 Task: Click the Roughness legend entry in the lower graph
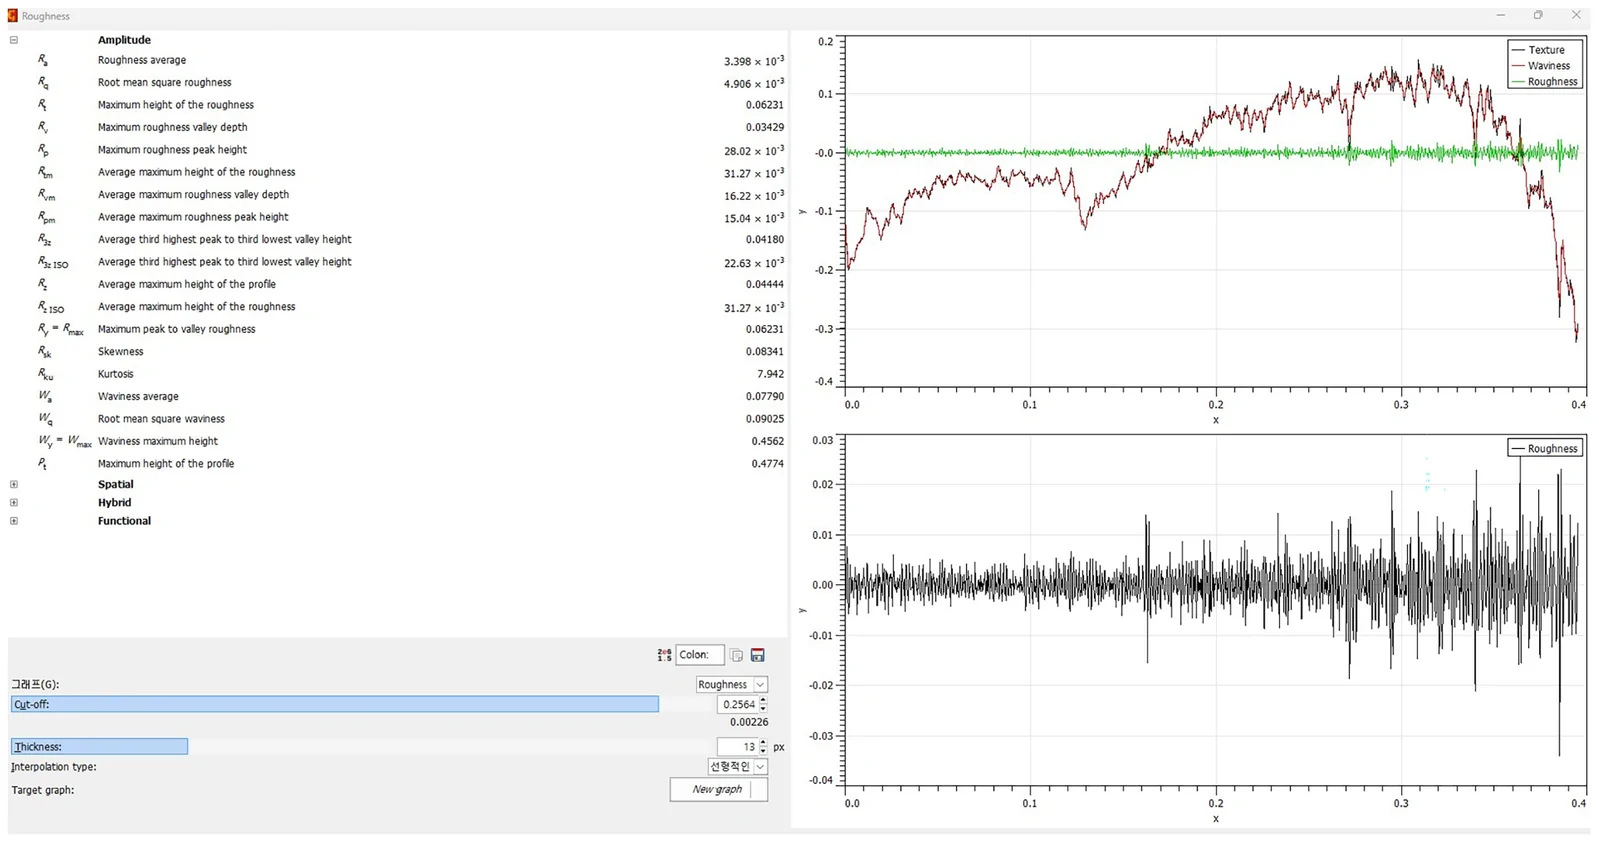1546,448
